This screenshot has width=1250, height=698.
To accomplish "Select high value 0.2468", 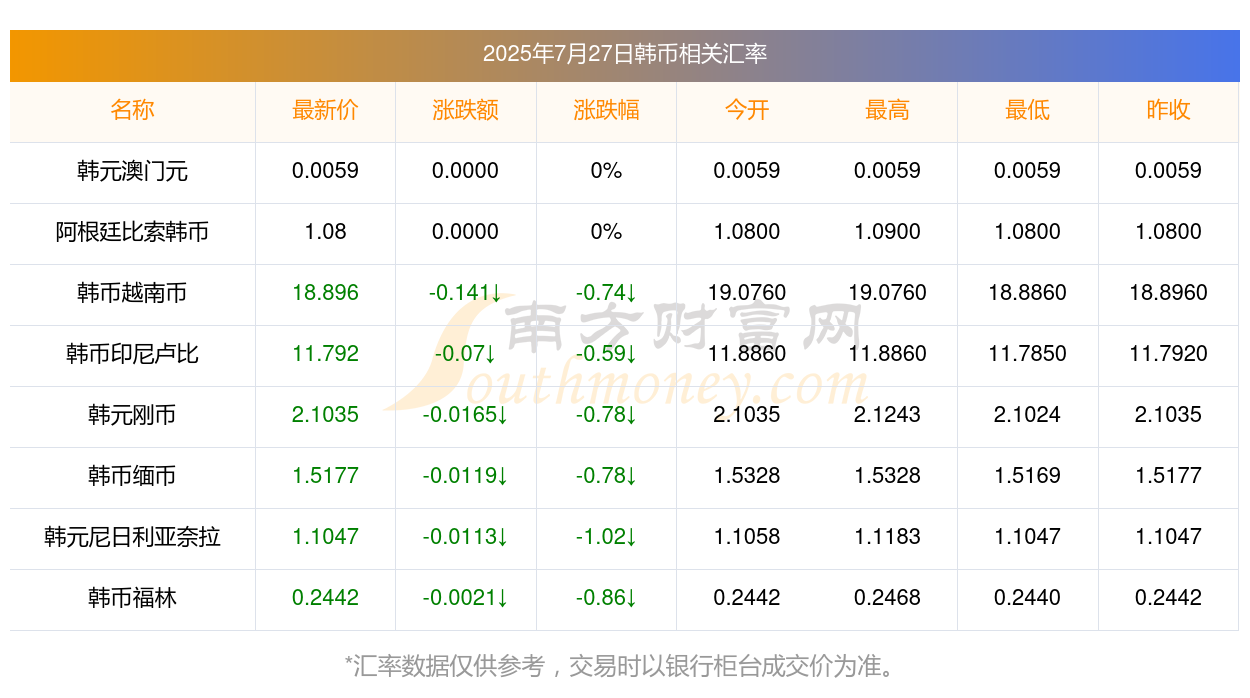I will click(x=887, y=598).
